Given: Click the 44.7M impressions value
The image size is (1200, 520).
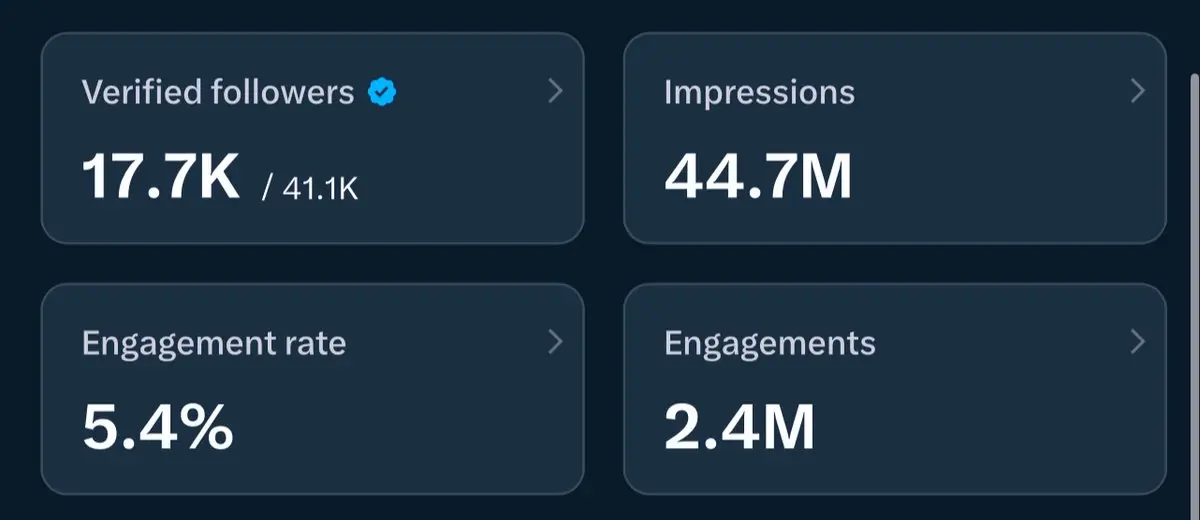Looking at the screenshot, I should coord(758,177).
